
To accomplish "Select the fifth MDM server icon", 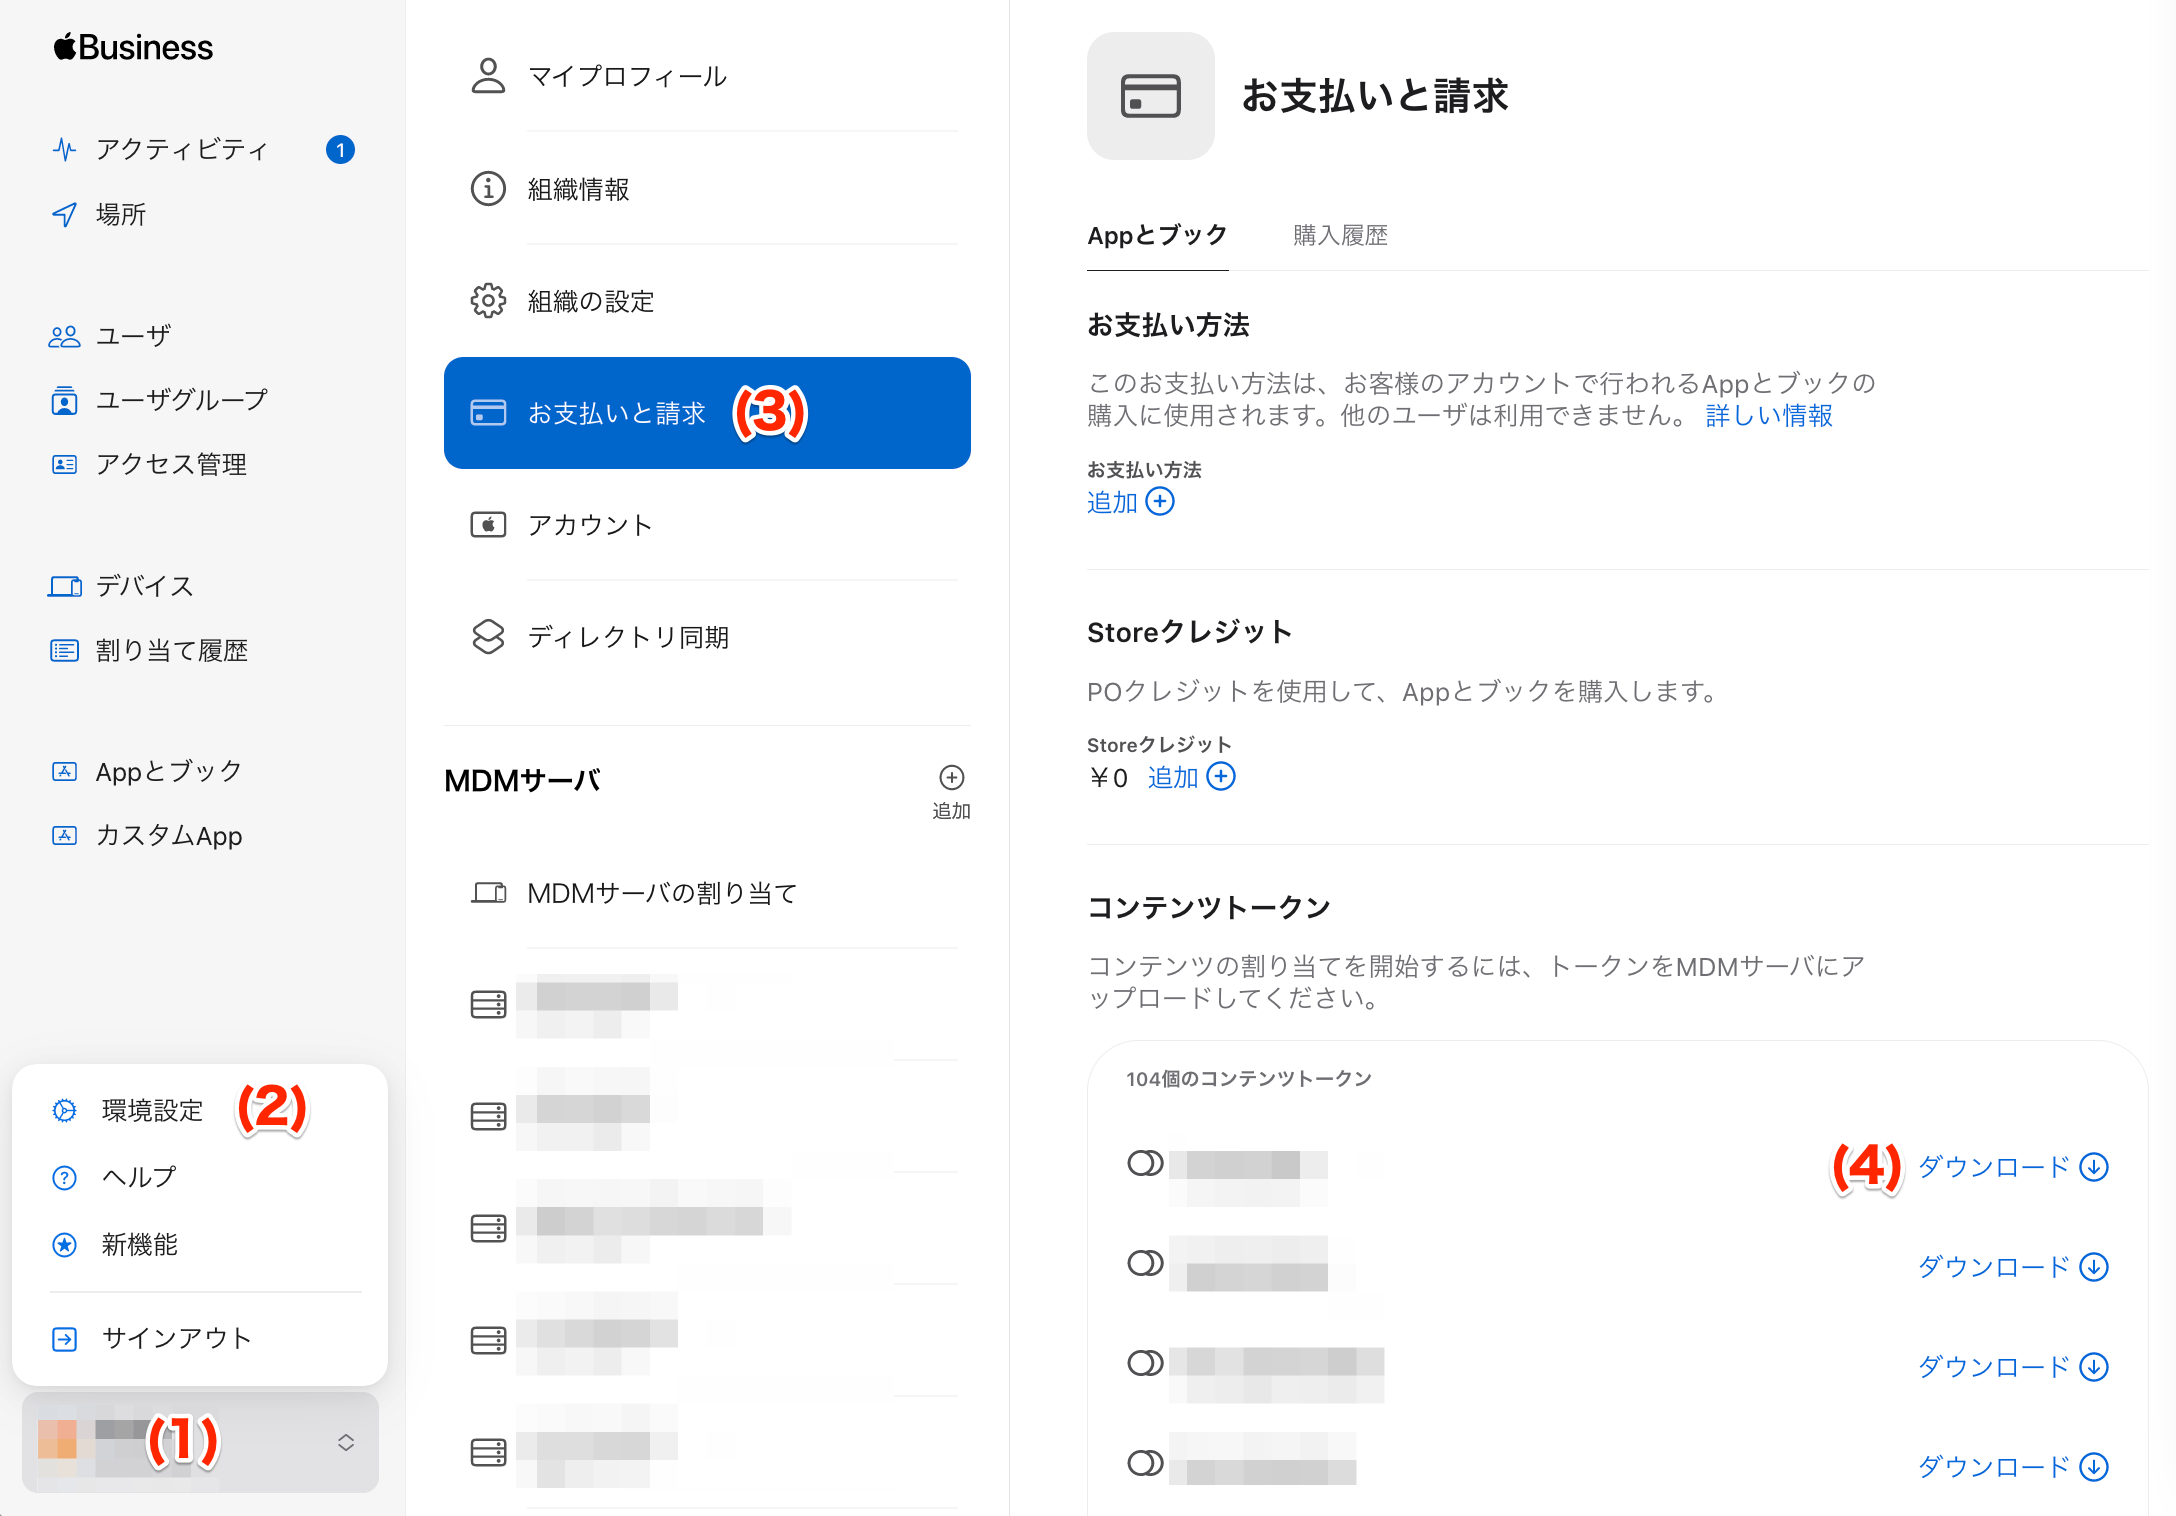I will (488, 1453).
